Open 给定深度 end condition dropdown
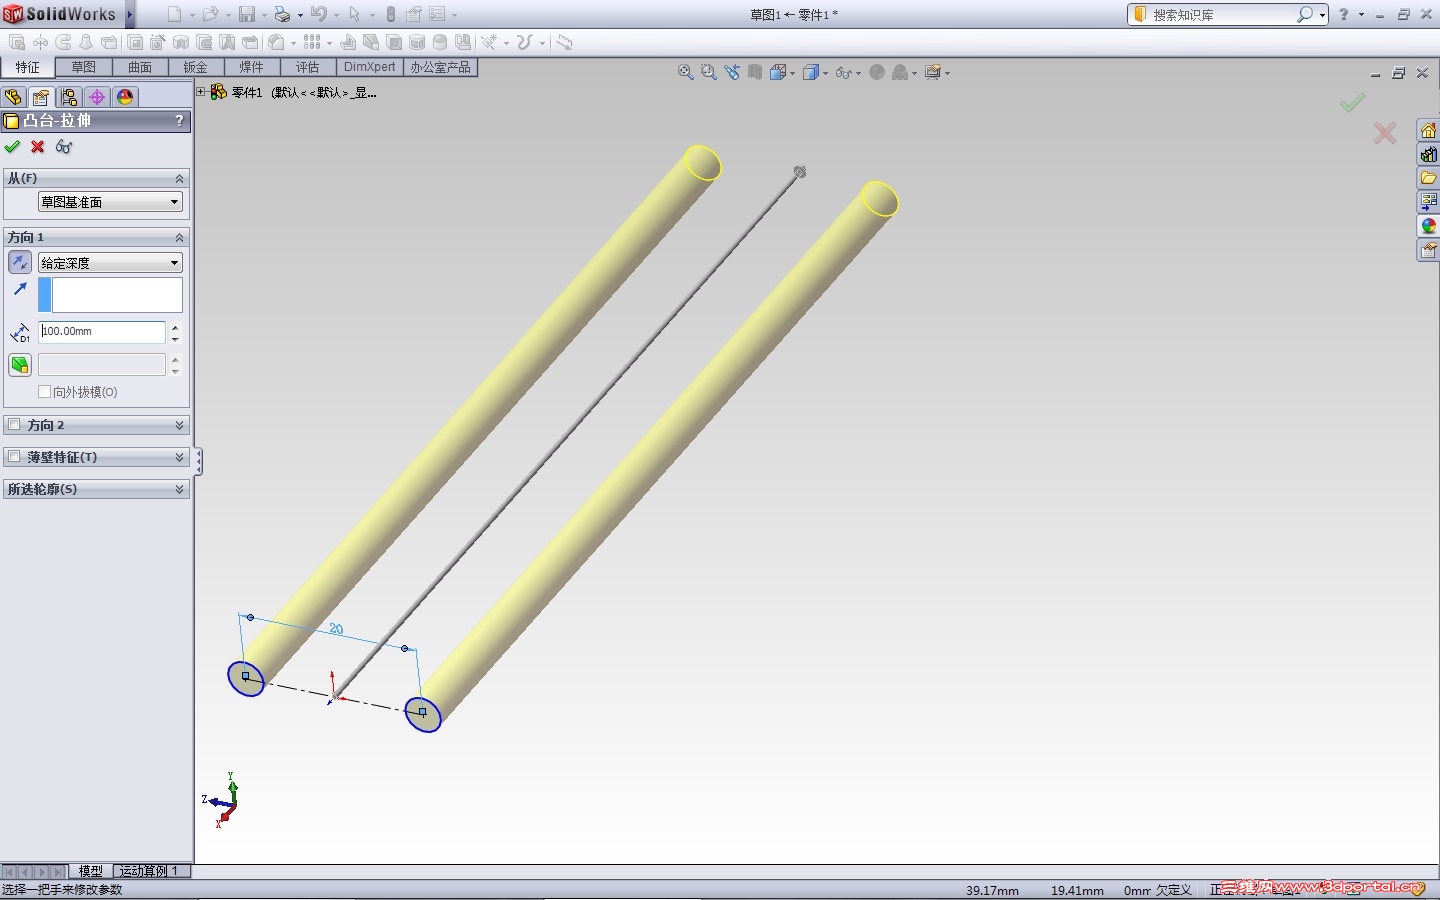 pyautogui.click(x=110, y=263)
